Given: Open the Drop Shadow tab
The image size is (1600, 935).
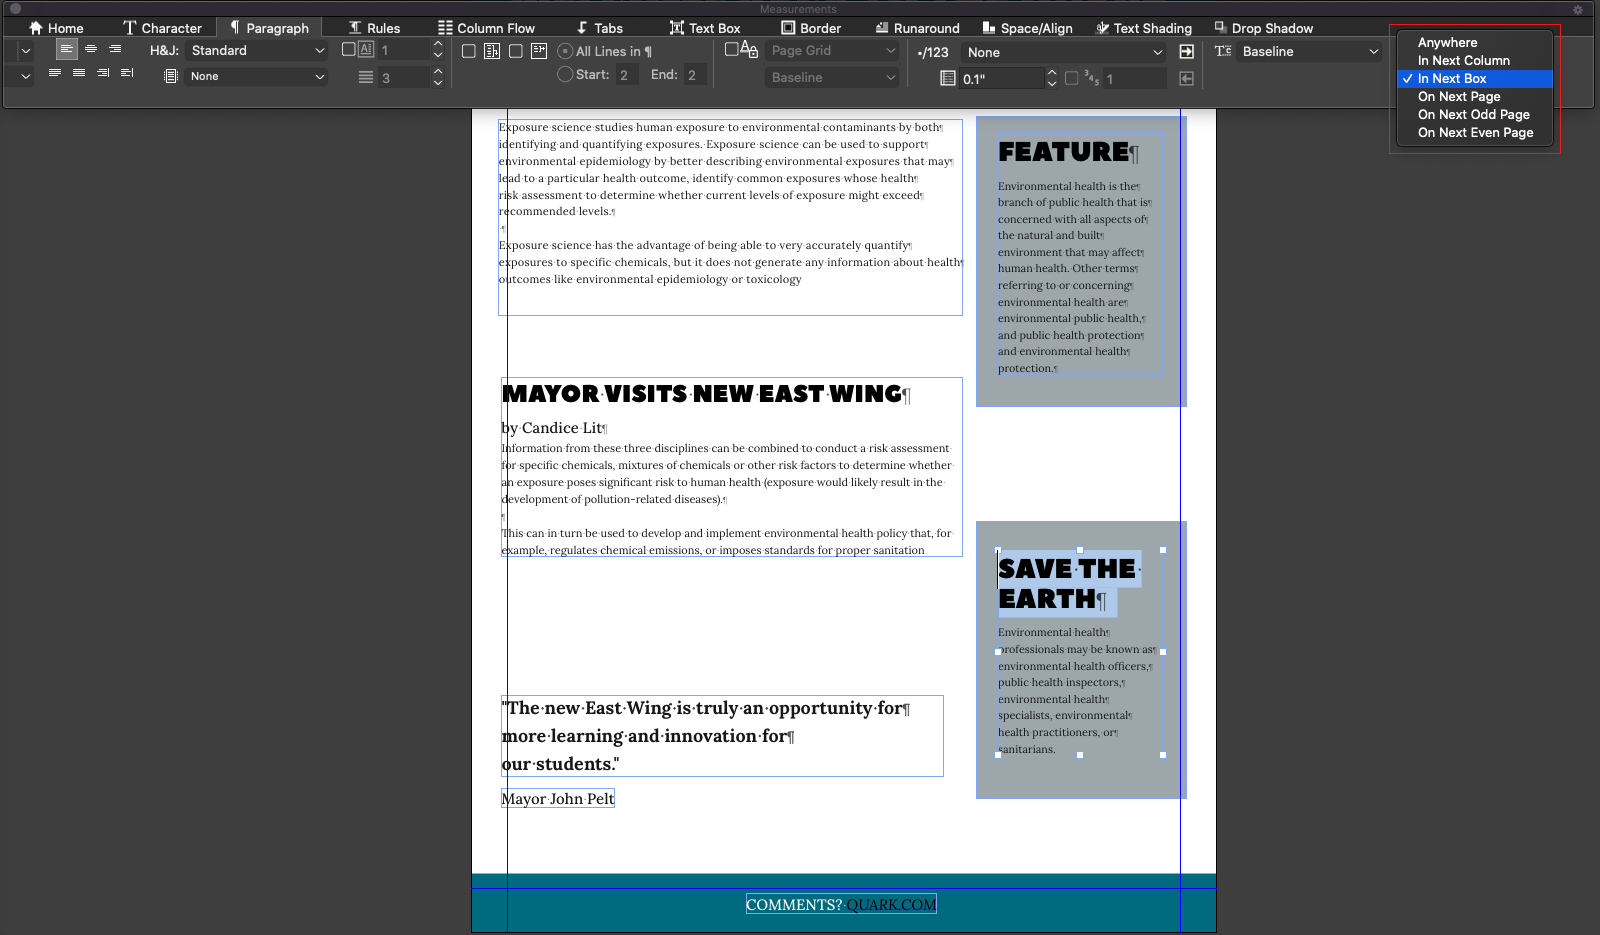Looking at the screenshot, I should pyautogui.click(x=1263, y=28).
